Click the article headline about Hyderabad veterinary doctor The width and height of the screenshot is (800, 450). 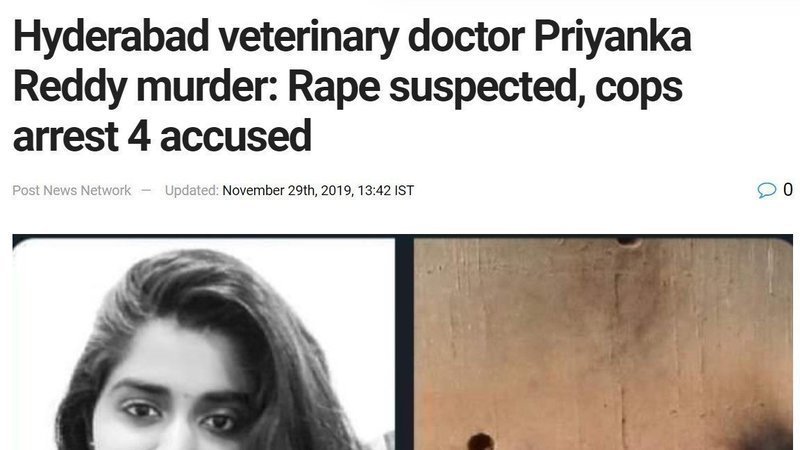point(352,86)
